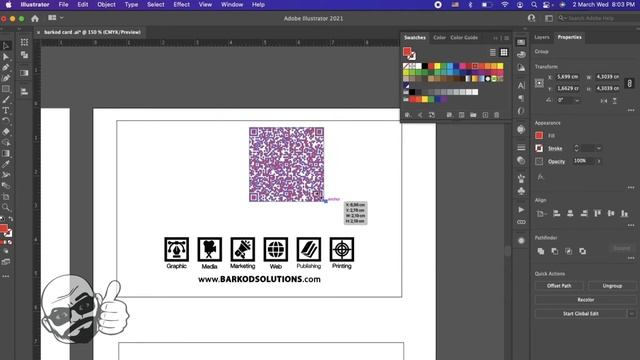Image resolution: width=640 pixels, height=360 pixels.
Task: Open the Actions play icon in dock
Action: pyautogui.click(x=521, y=209)
